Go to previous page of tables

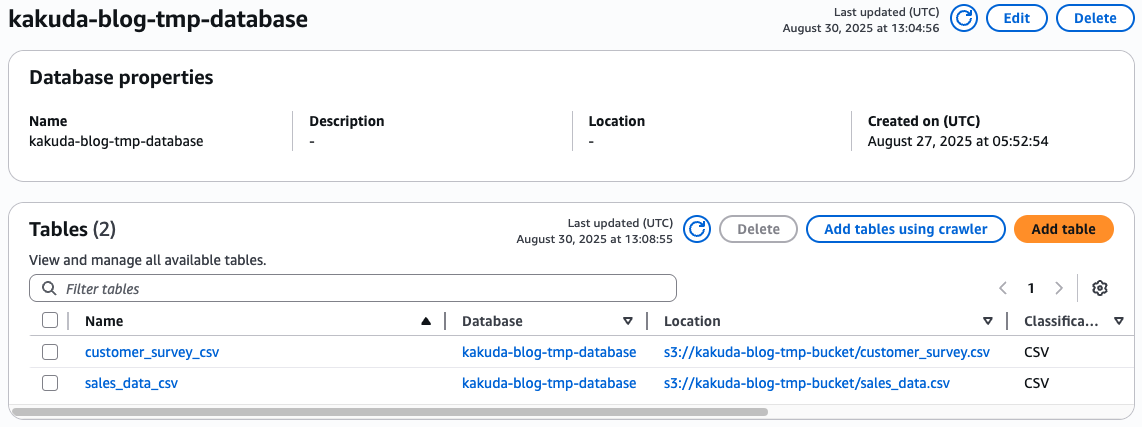coord(1003,288)
